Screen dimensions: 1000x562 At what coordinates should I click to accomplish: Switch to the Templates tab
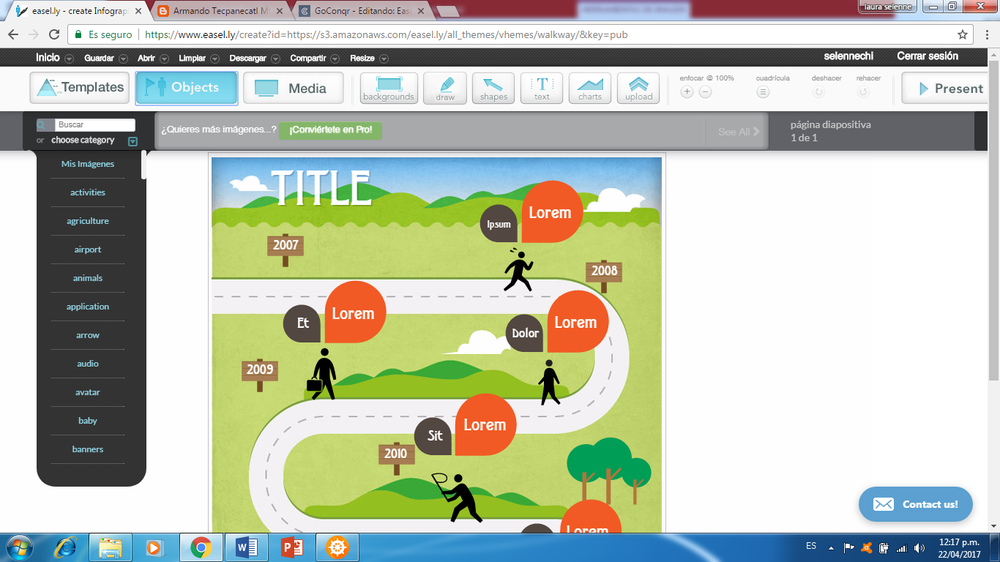click(x=80, y=88)
